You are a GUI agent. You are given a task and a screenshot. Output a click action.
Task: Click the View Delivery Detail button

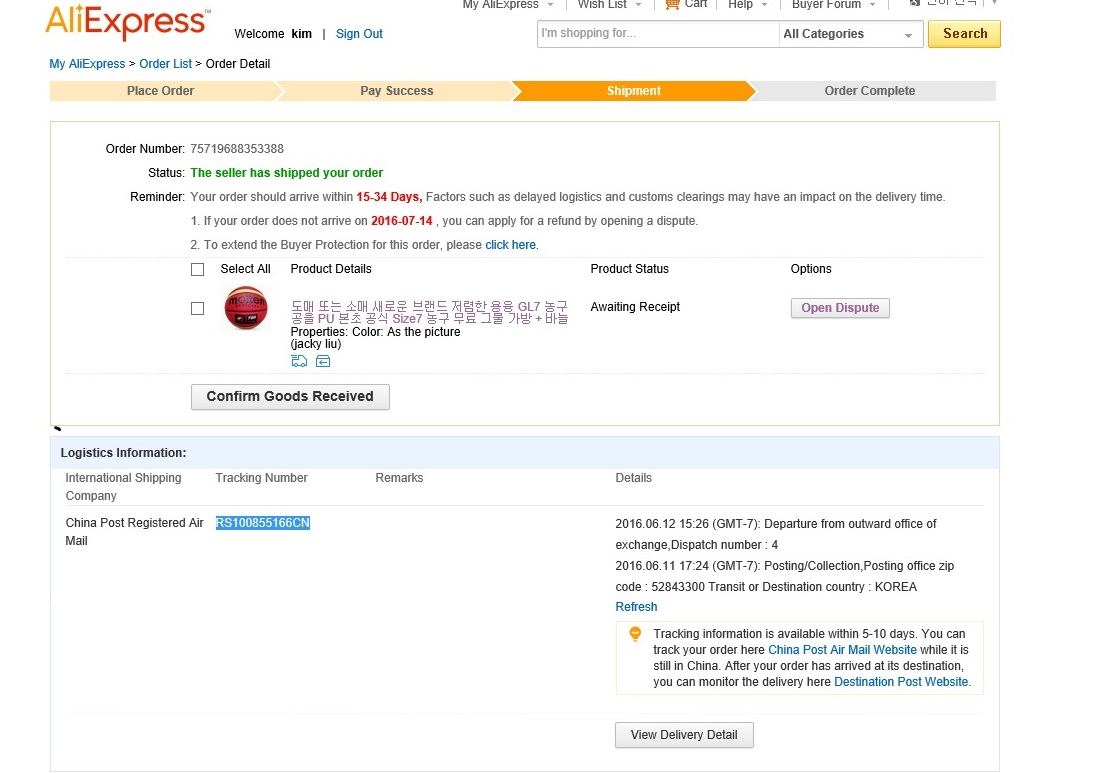tap(684, 735)
